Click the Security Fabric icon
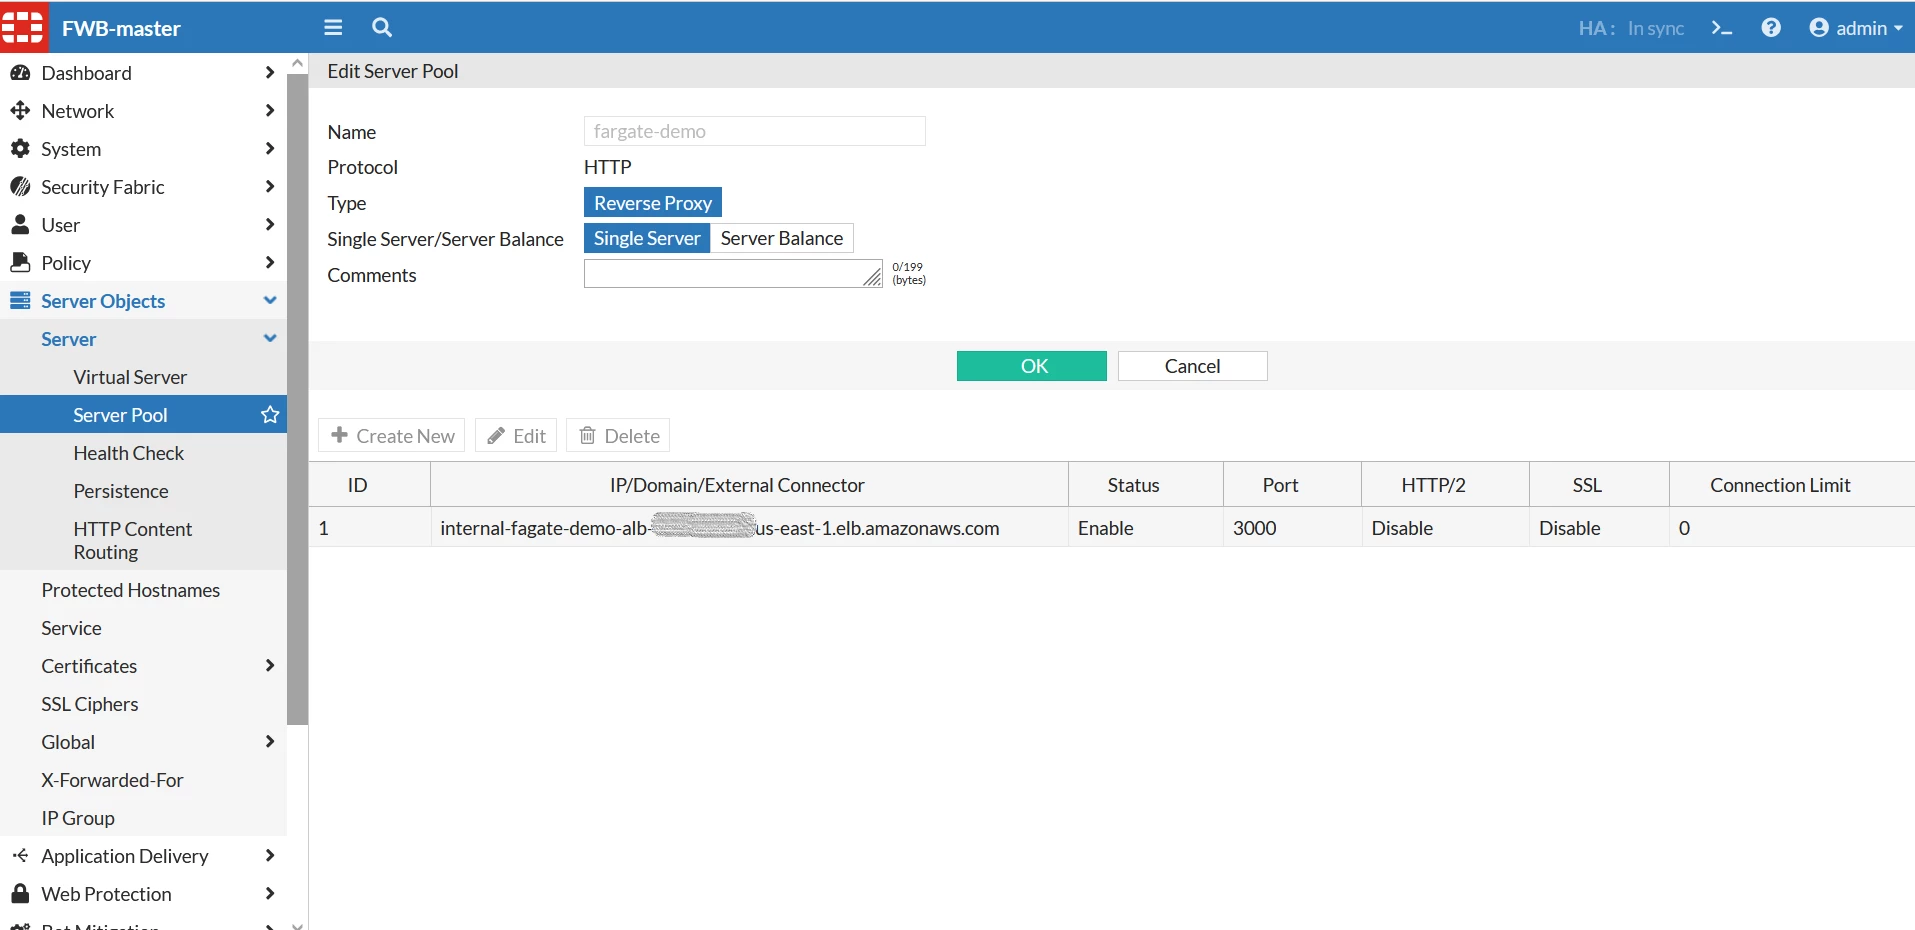Screen dimensions: 1915x930 tap(20, 187)
